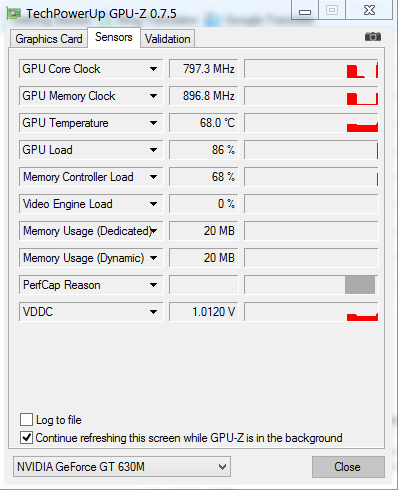Image resolution: width=398 pixels, height=490 pixels.
Task: Open the GPU Load dropdown arrow
Action: tap(153, 150)
